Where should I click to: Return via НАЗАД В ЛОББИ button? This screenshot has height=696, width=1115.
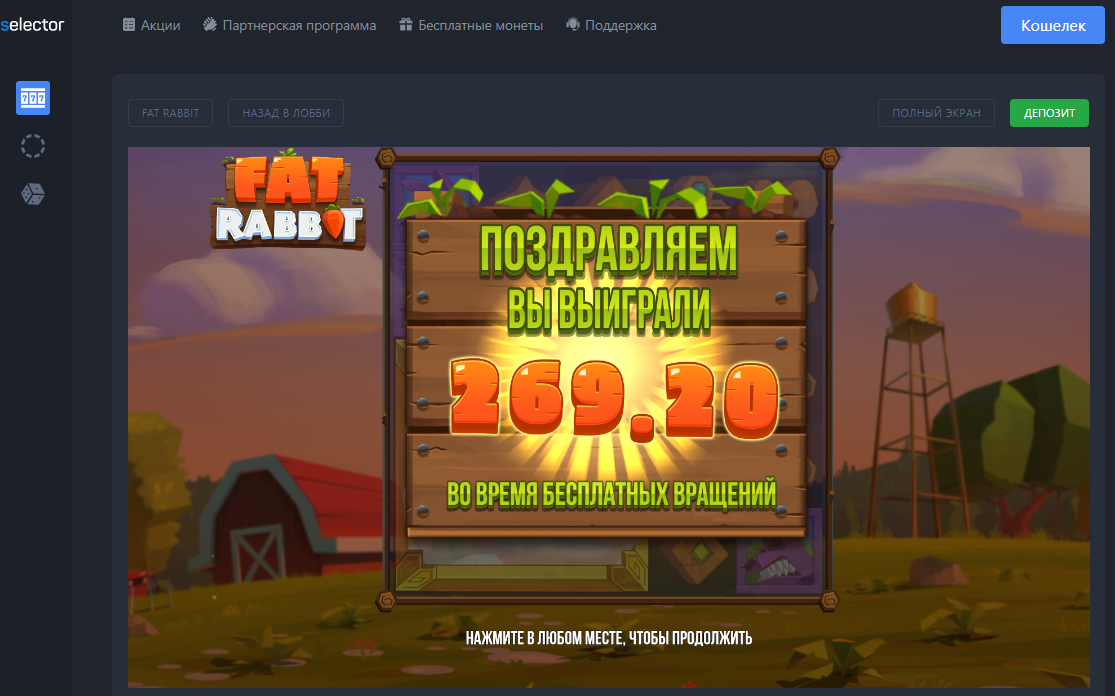coord(286,113)
